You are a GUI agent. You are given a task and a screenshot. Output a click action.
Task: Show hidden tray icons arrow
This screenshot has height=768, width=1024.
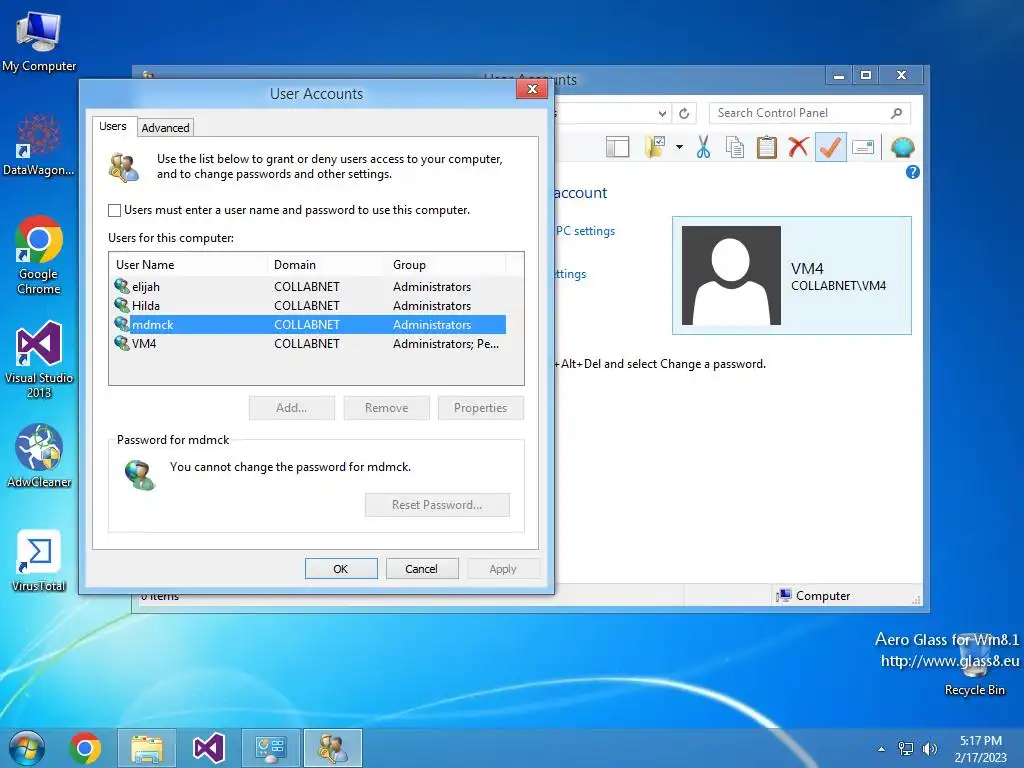(882, 749)
